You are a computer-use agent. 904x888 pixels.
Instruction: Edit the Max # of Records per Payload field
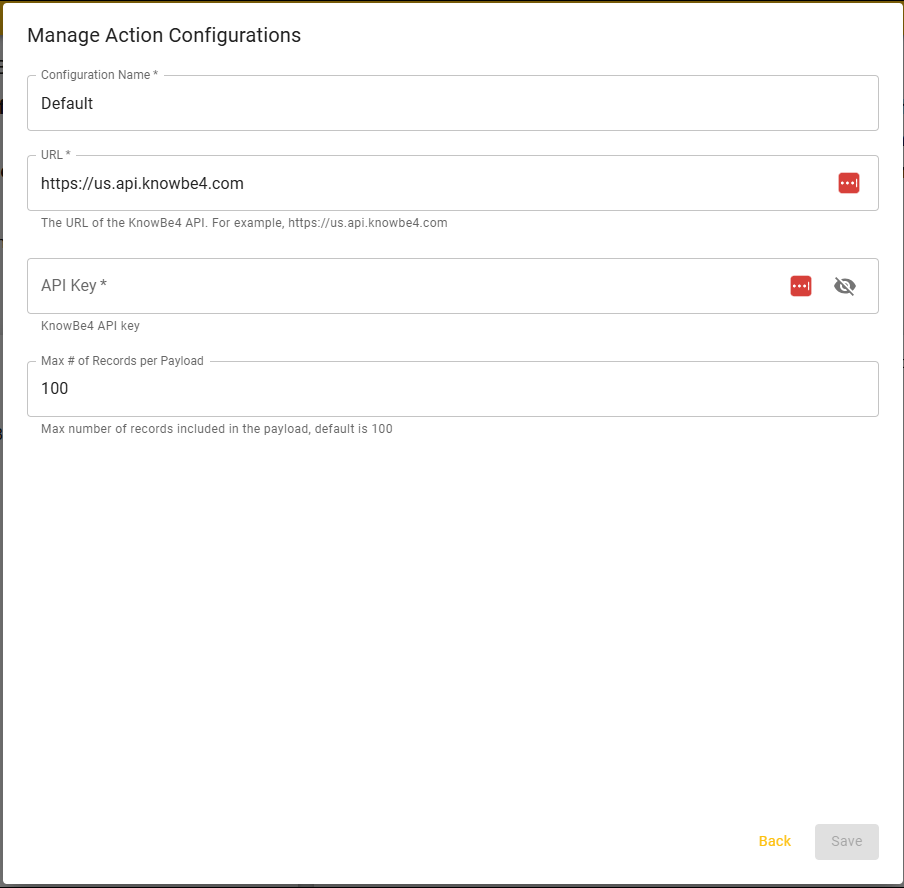pyautogui.click(x=453, y=389)
